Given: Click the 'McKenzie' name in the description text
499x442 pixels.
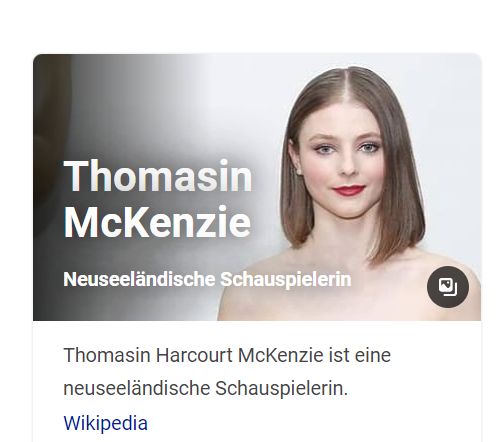Looking at the screenshot, I should coord(281,355).
